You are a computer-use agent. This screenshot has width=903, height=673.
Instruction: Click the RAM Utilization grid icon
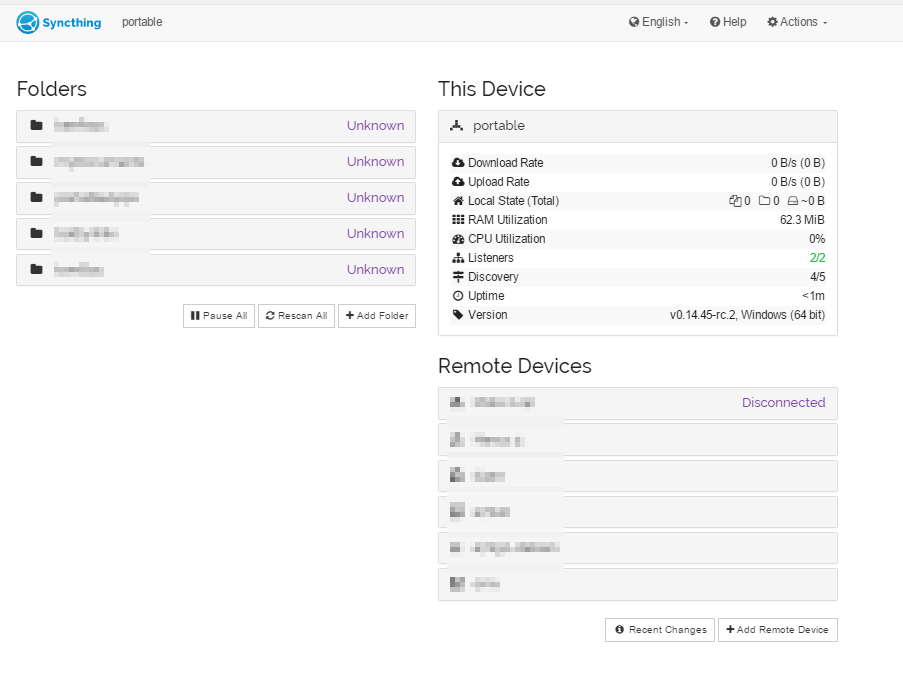(456, 219)
